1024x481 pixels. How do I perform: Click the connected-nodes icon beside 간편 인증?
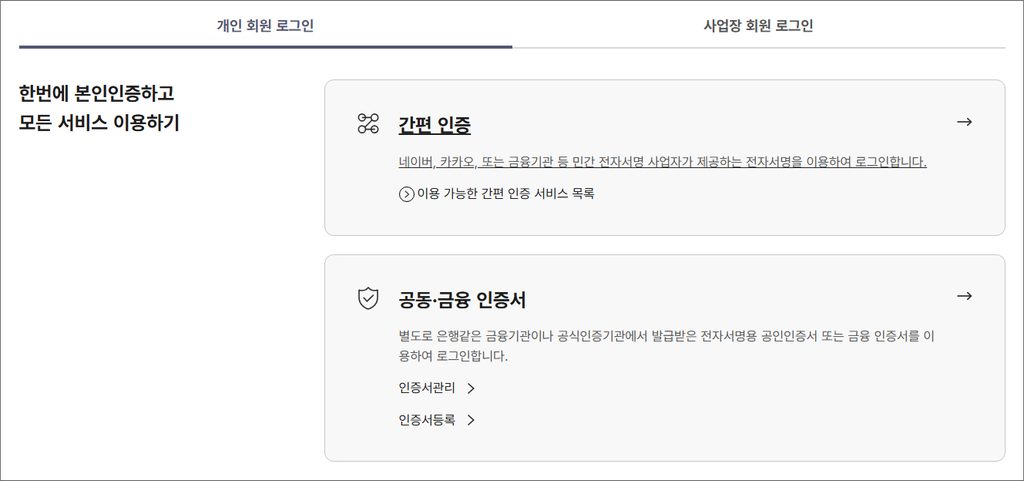(x=368, y=123)
